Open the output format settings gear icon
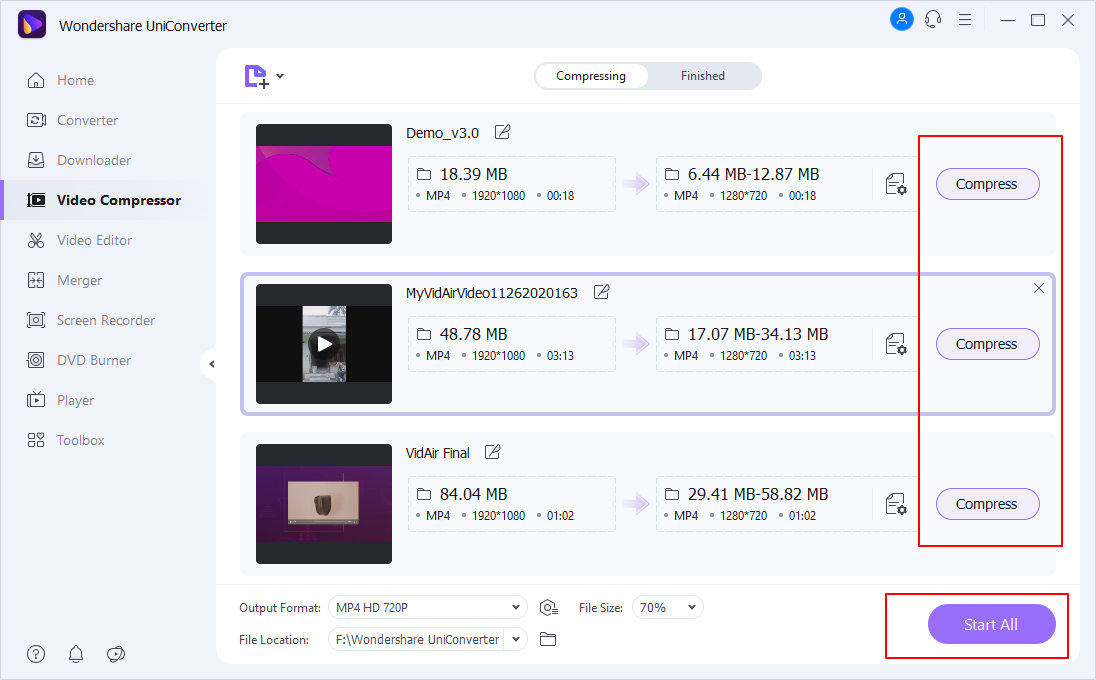1096x680 pixels. (x=549, y=608)
